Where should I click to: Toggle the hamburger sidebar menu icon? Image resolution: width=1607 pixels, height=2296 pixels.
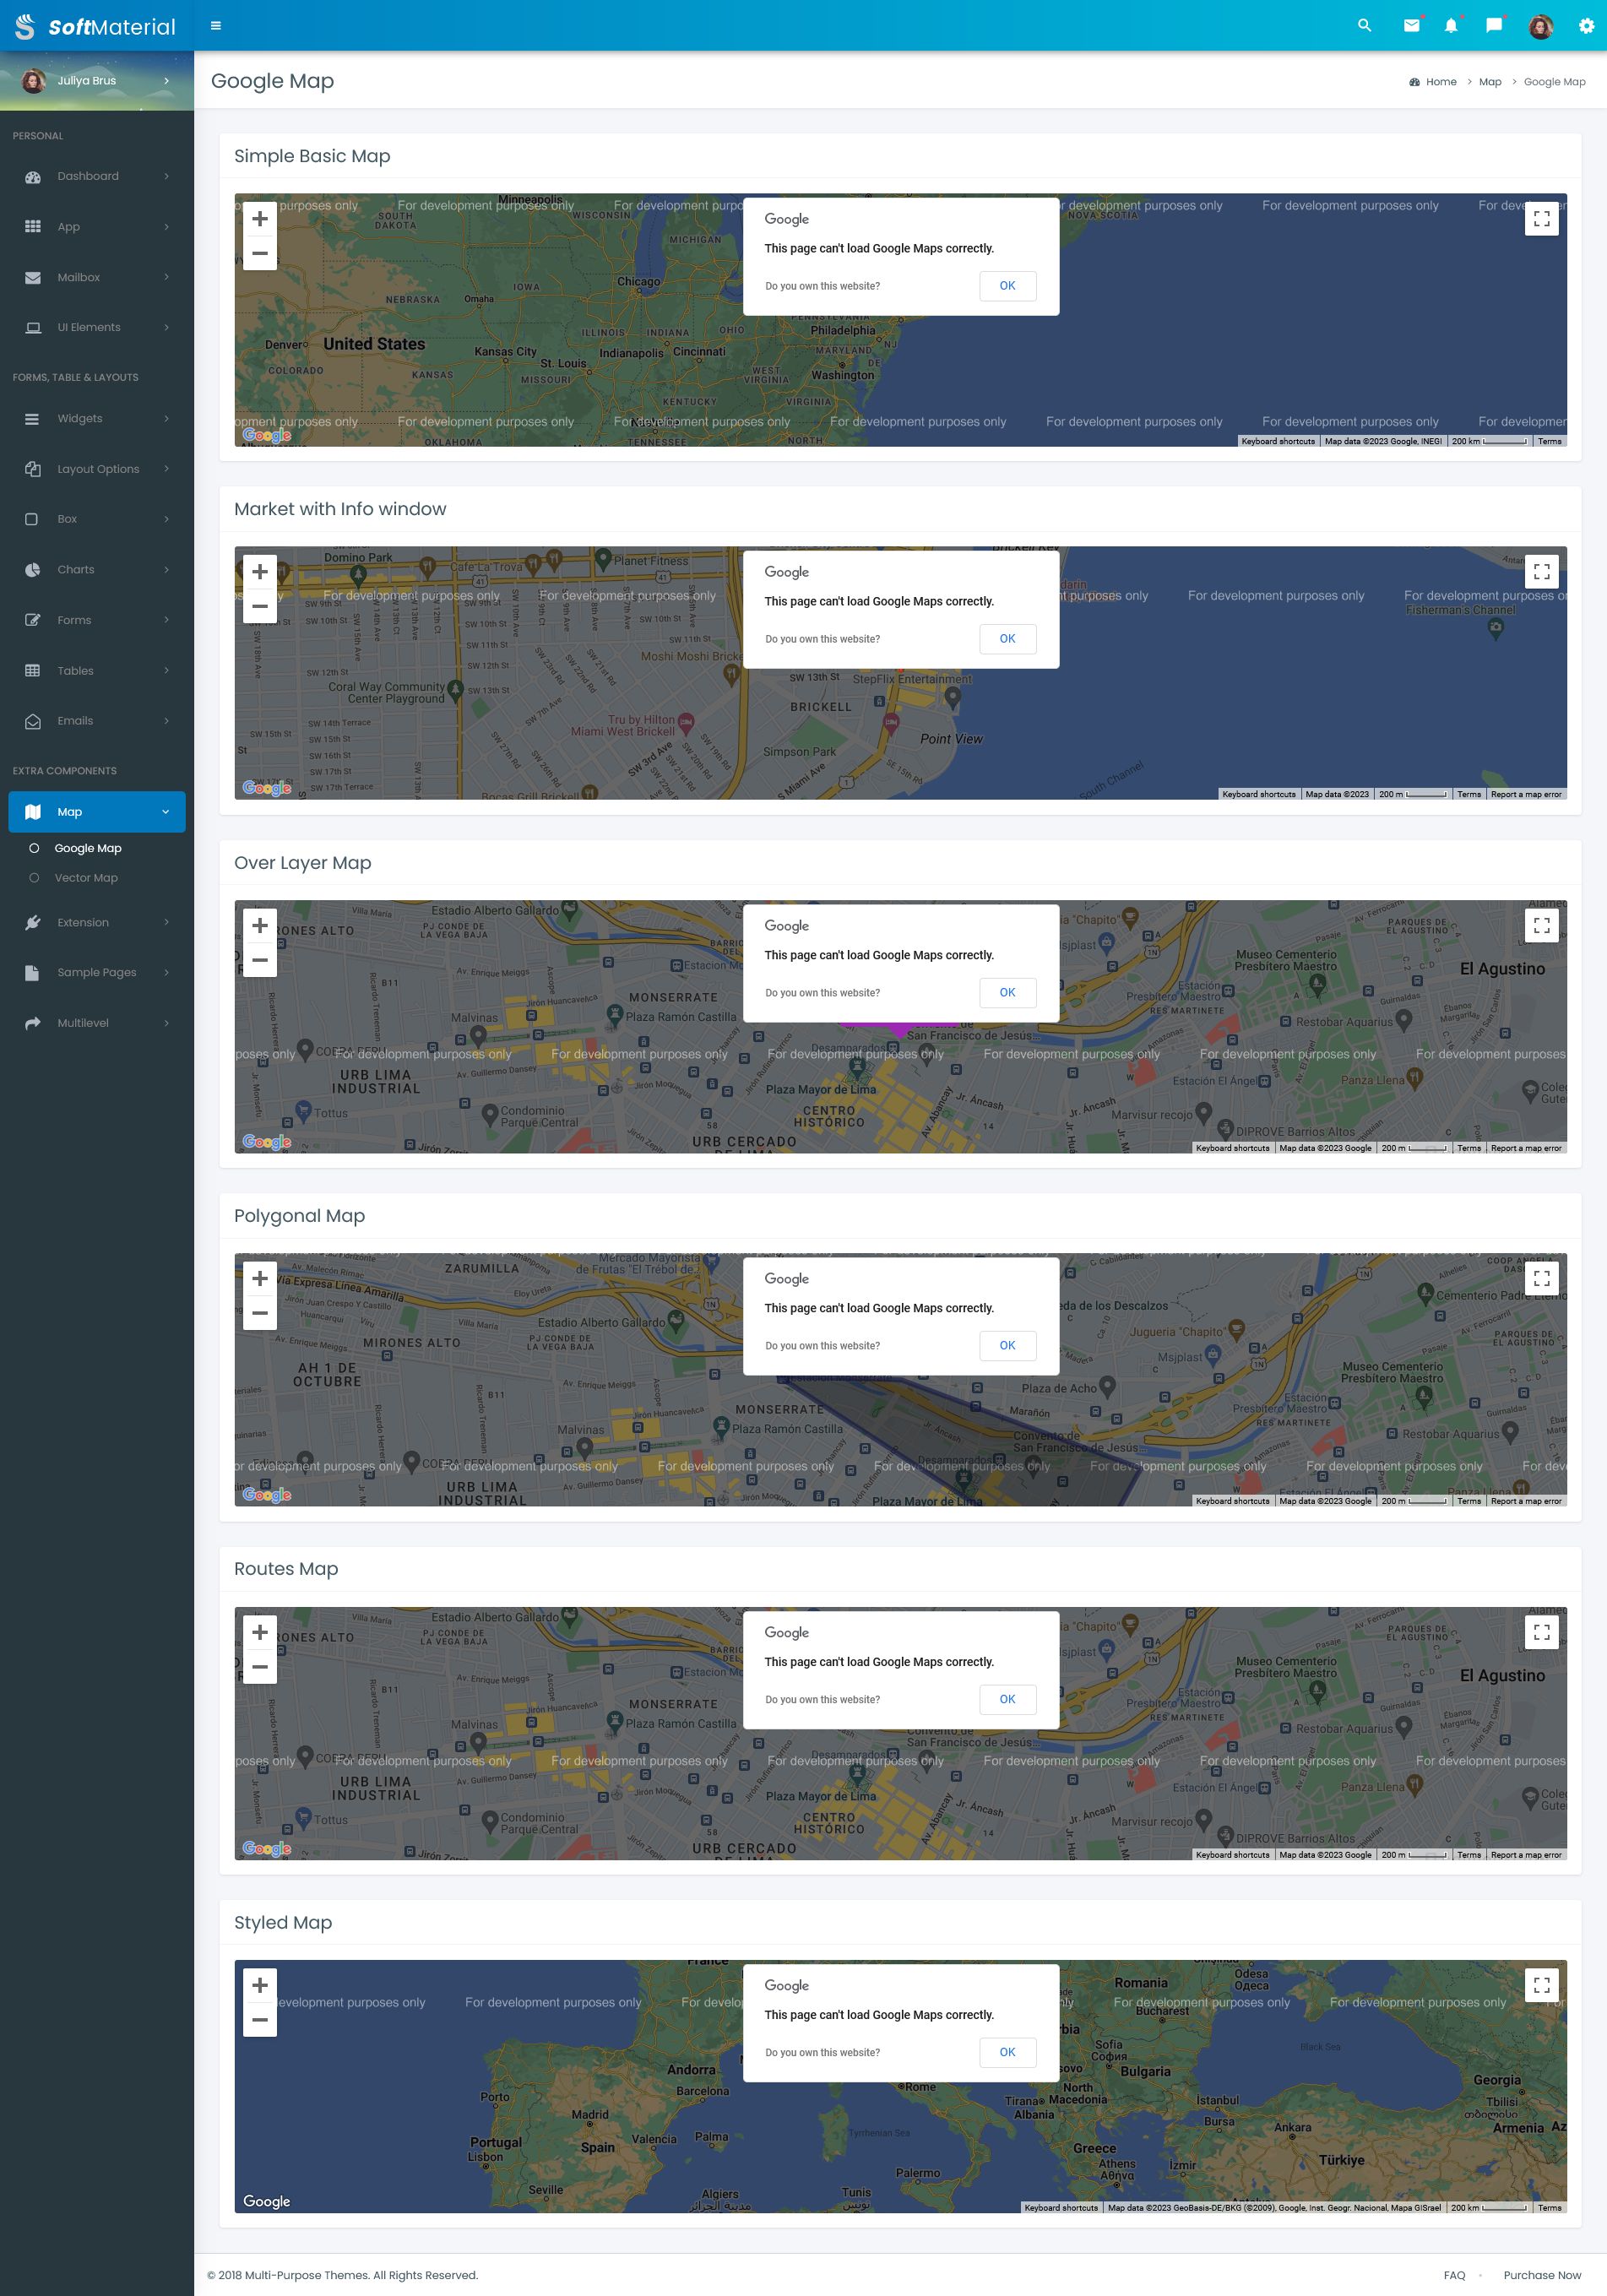[216, 26]
